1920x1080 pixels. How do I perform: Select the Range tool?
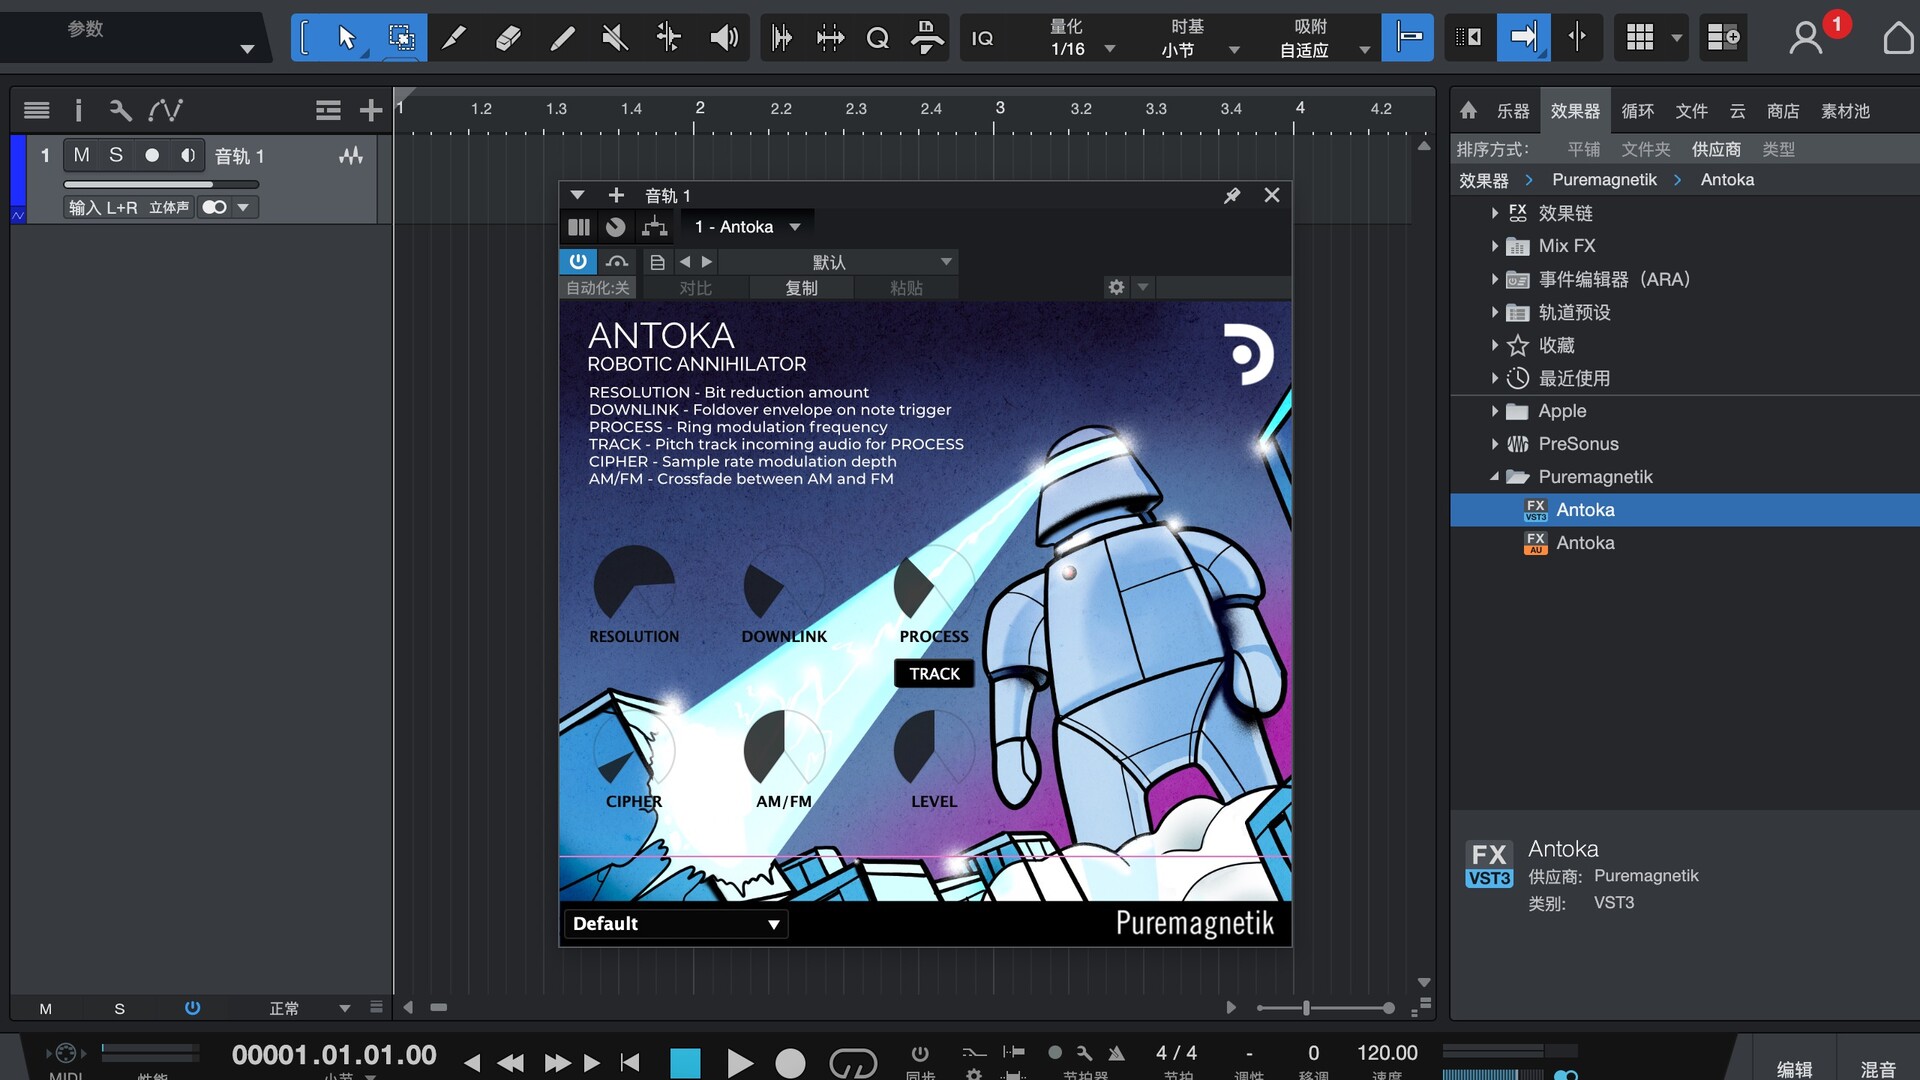click(401, 38)
